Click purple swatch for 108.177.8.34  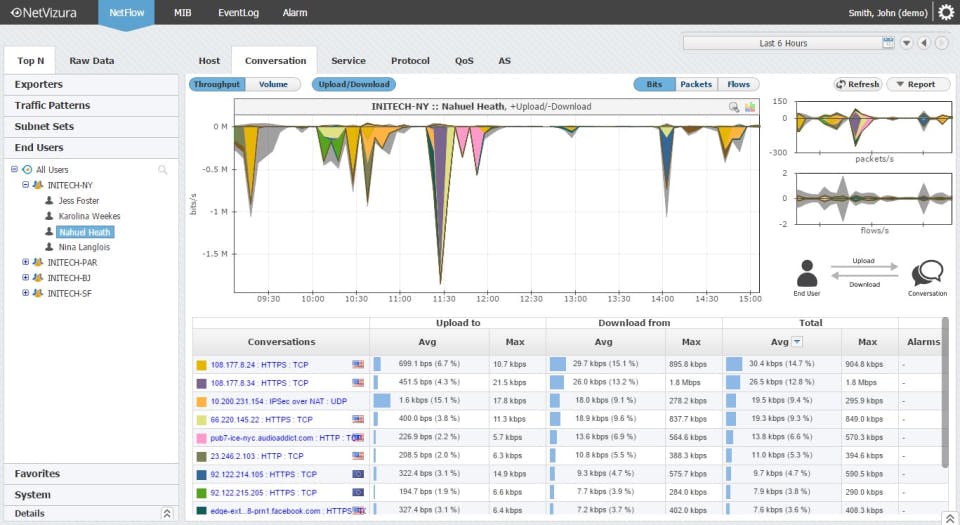pyautogui.click(x=201, y=383)
